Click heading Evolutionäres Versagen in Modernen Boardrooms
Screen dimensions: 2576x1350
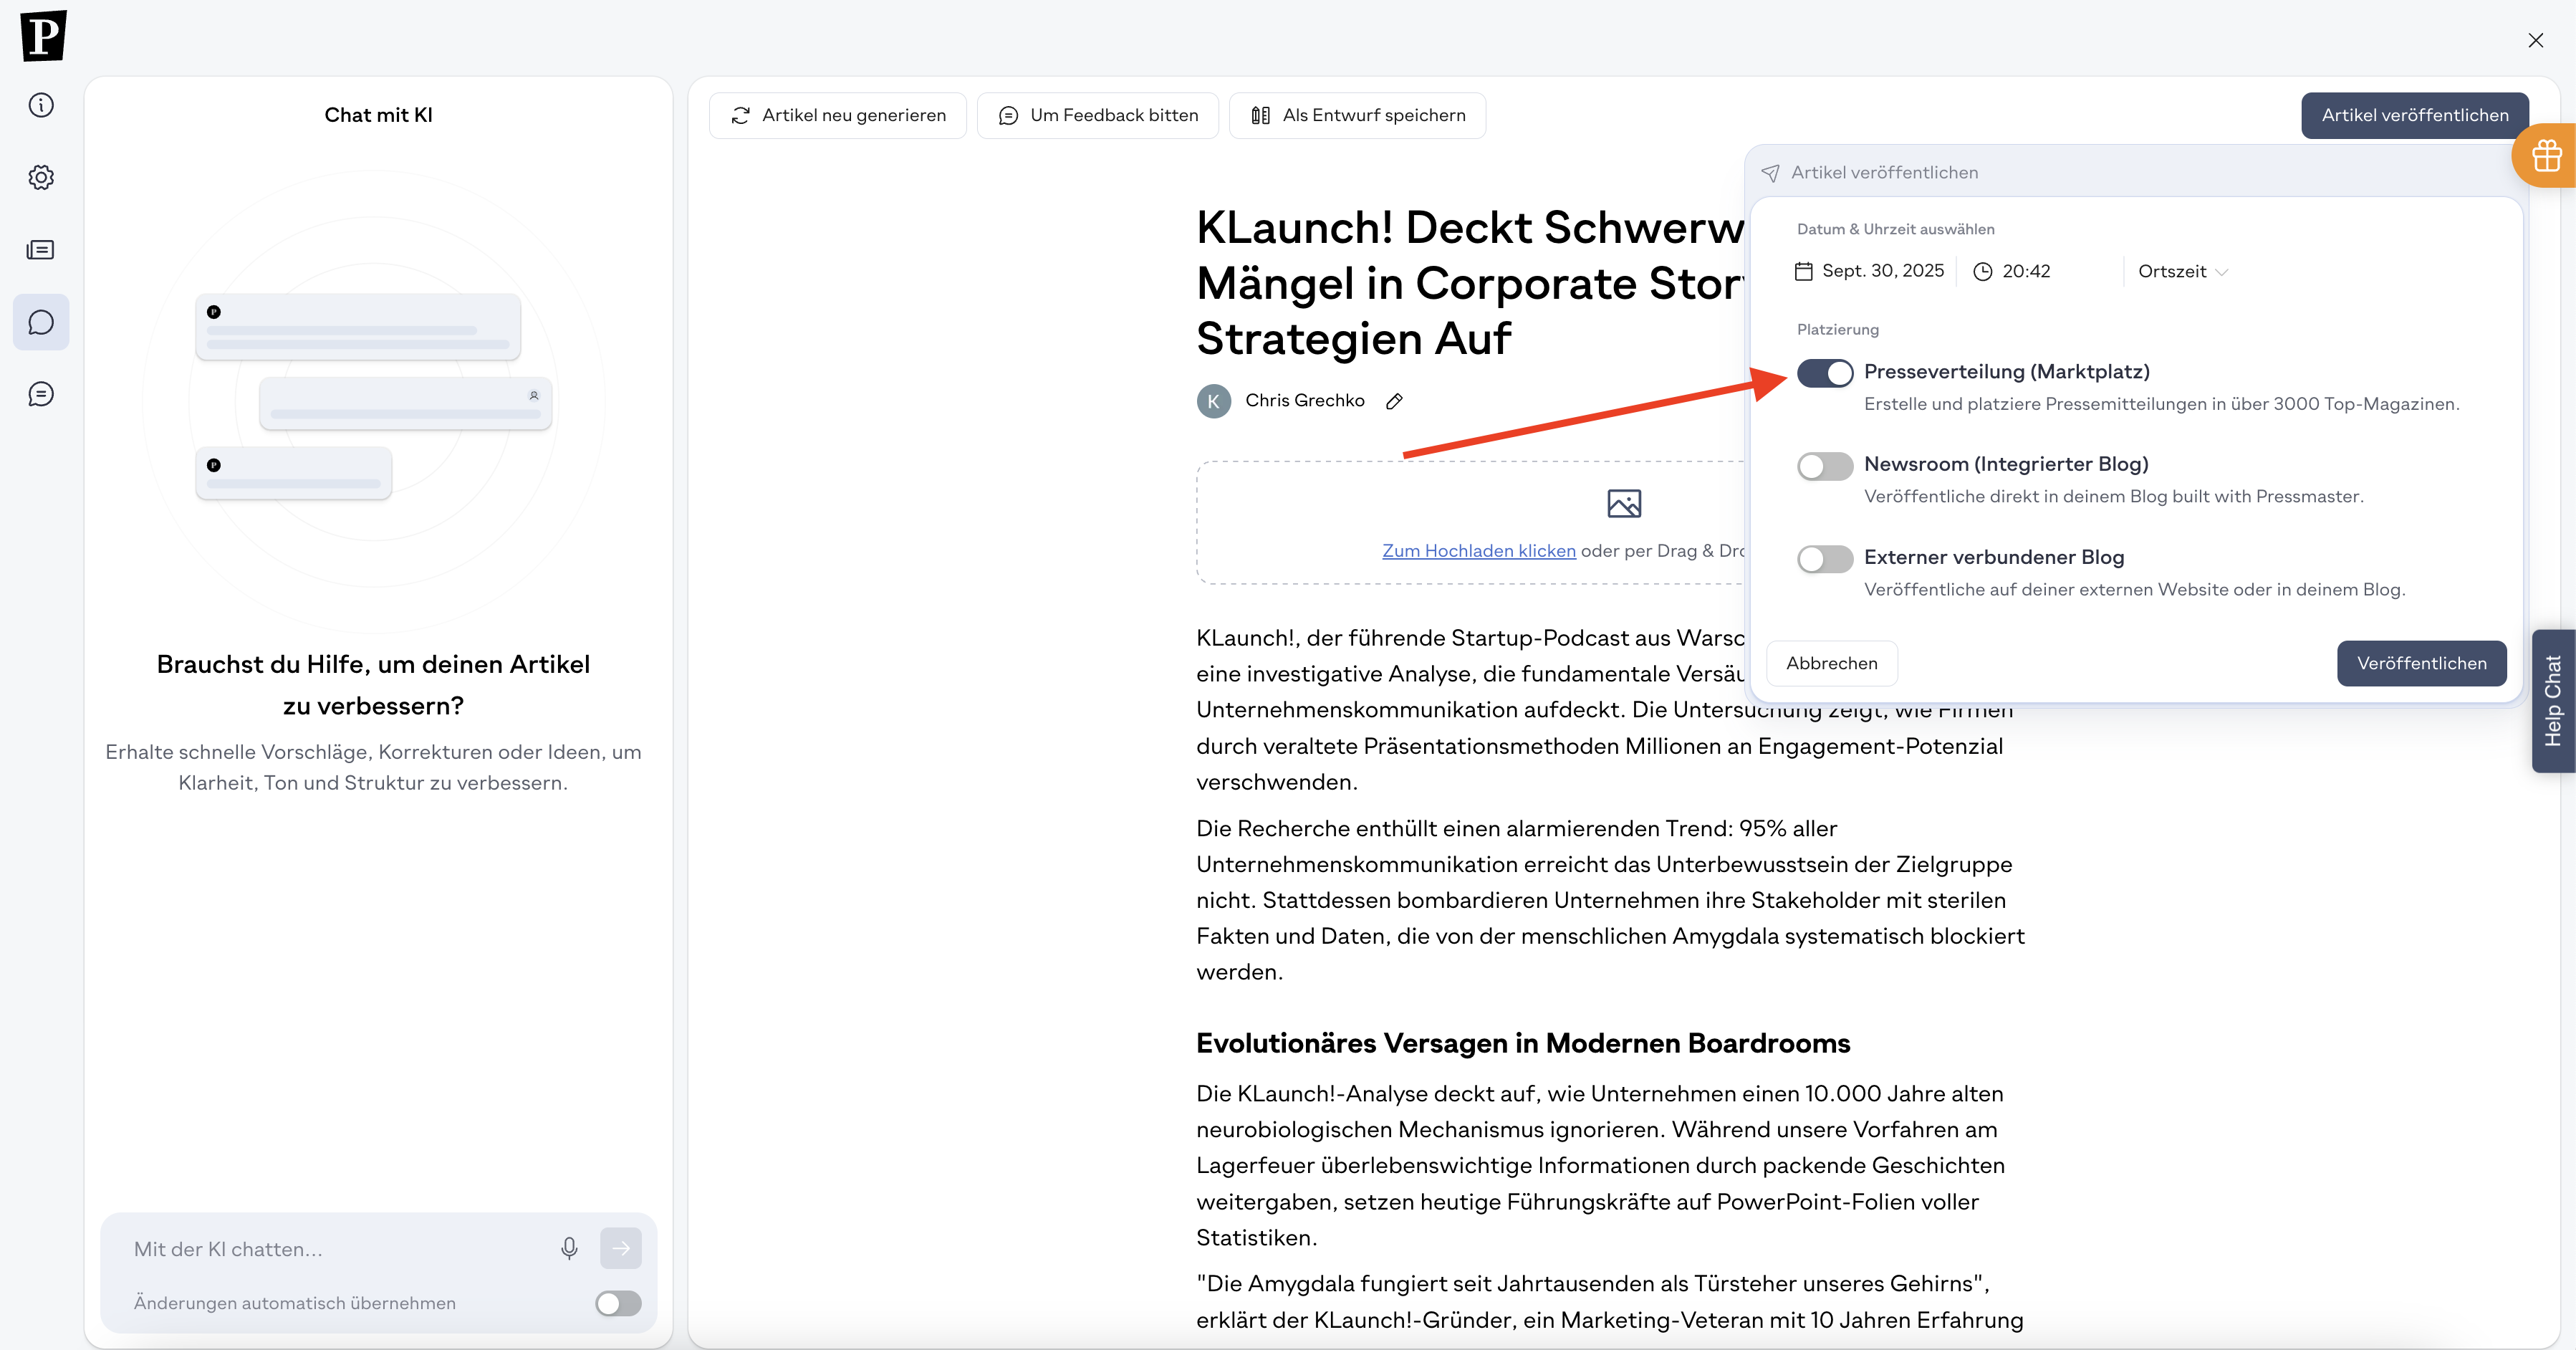point(1523,1043)
